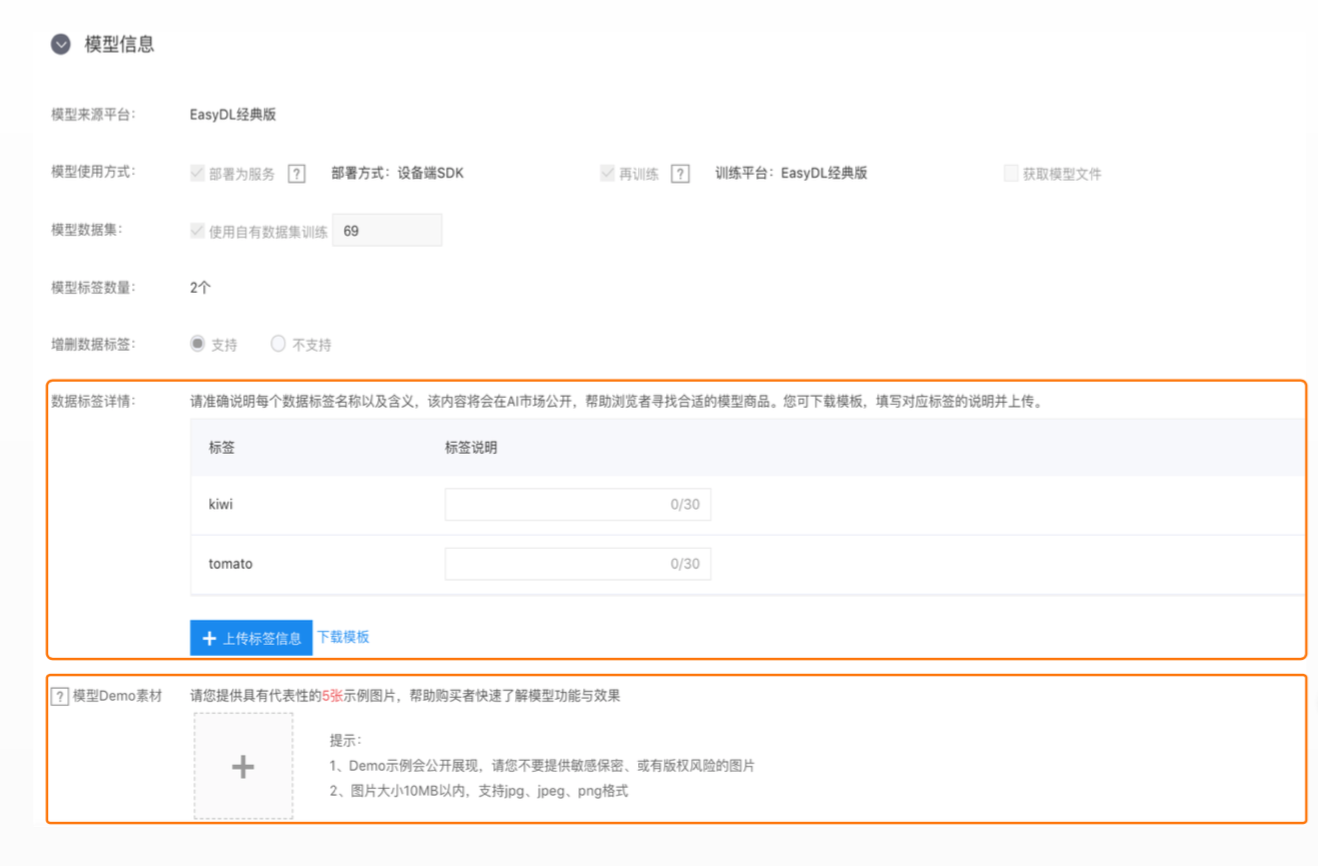Enable the 获取模型文件 checkbox
1318x866 pixels.
[1011, 173]
